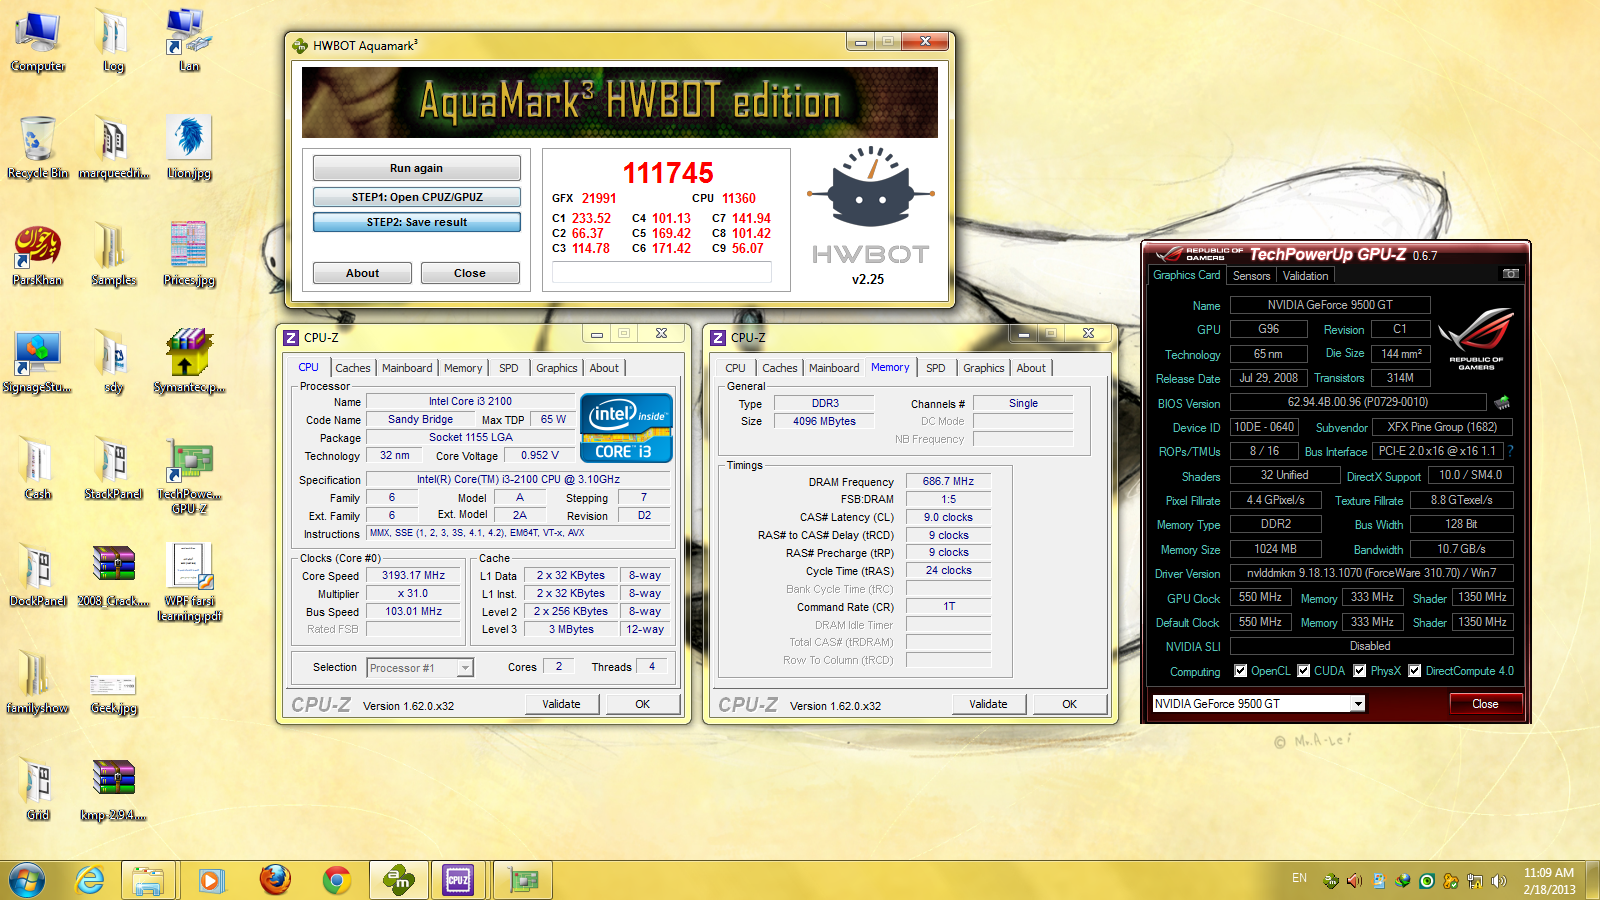The width and height of the screenshot is (1600, 900).
Task: Select the Symantec.p... archive icon
Action: point(189,362)
